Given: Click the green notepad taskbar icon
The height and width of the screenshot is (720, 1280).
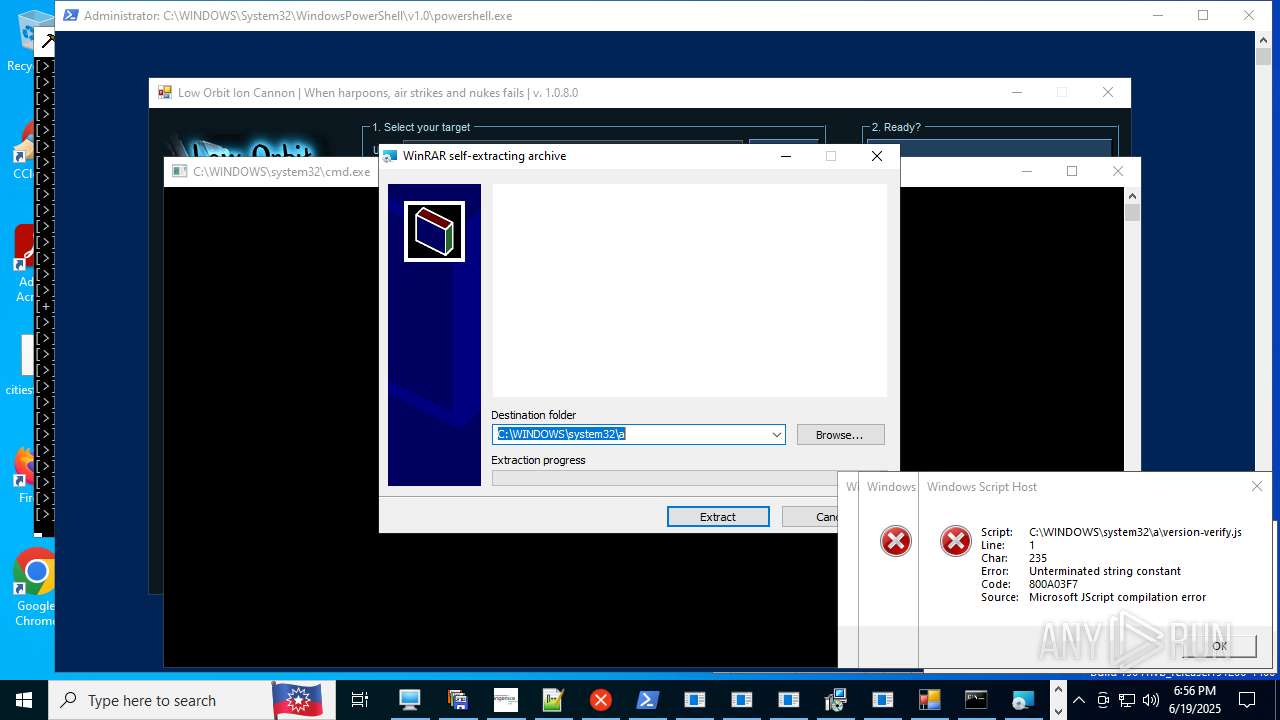Looking at the screenshot, I should coord(553,700).
